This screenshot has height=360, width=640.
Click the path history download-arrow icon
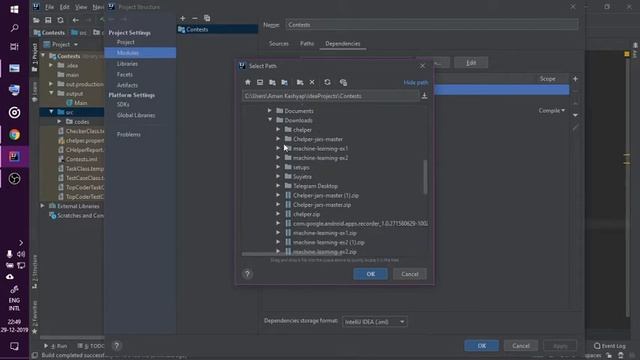[424, 96]
